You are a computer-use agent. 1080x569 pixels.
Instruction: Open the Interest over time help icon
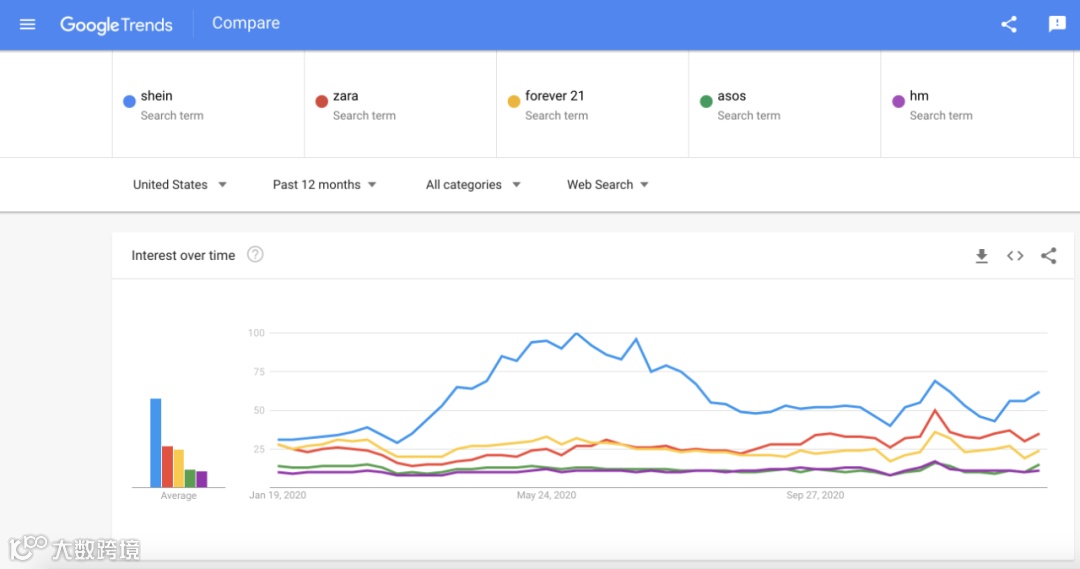click(255, 255)
